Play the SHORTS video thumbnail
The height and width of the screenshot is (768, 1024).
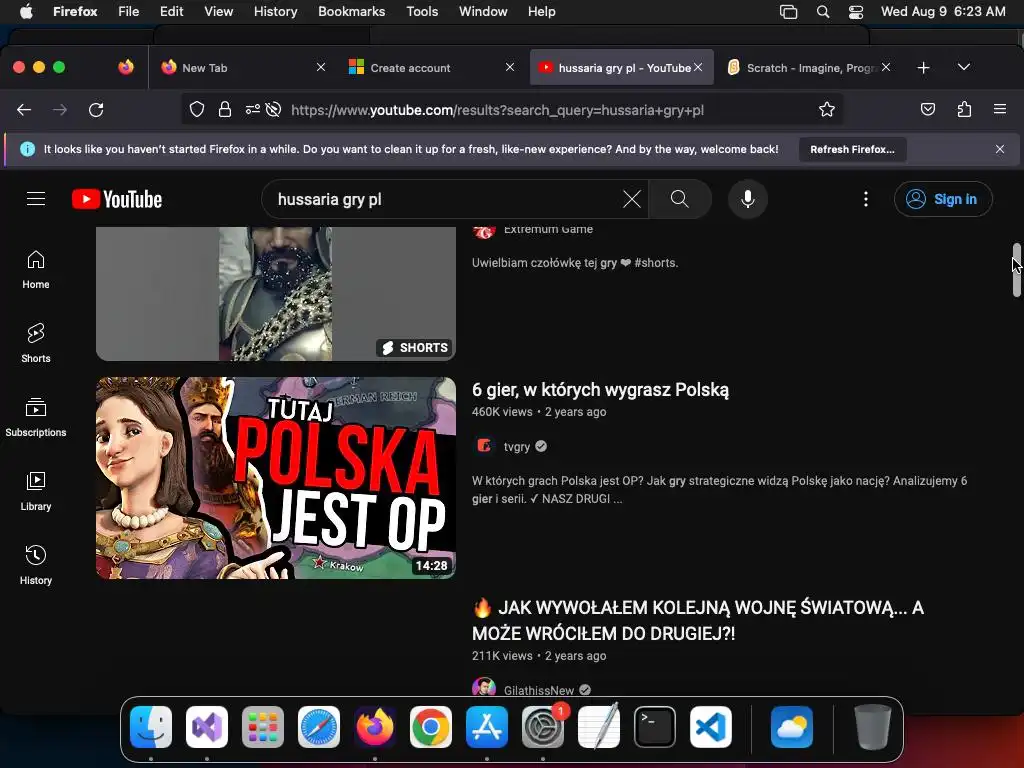tap(276, 293)
